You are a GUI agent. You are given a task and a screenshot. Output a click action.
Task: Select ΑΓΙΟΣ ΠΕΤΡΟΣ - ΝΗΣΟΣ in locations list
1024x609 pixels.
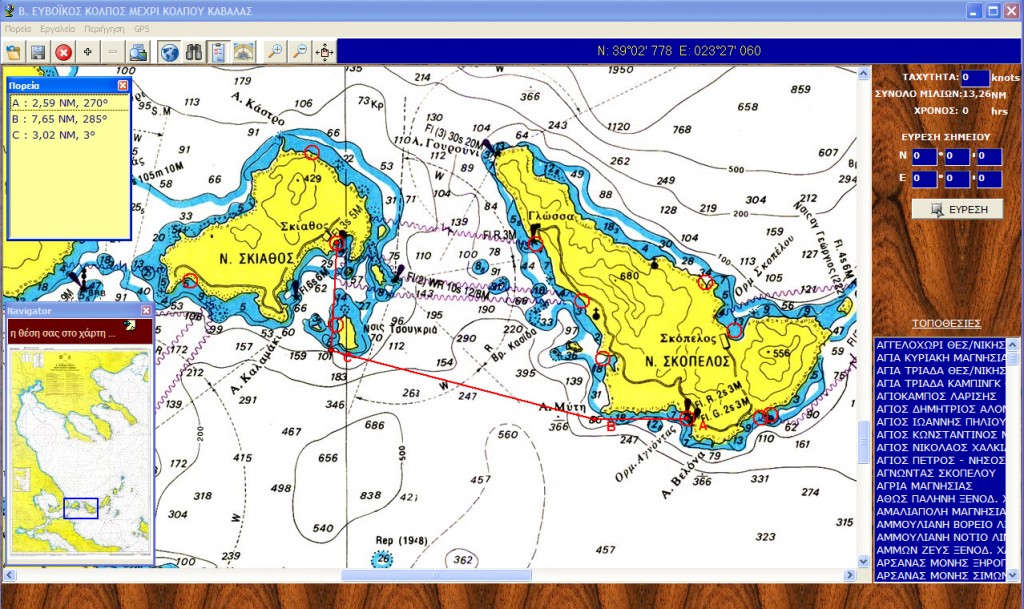940,460
